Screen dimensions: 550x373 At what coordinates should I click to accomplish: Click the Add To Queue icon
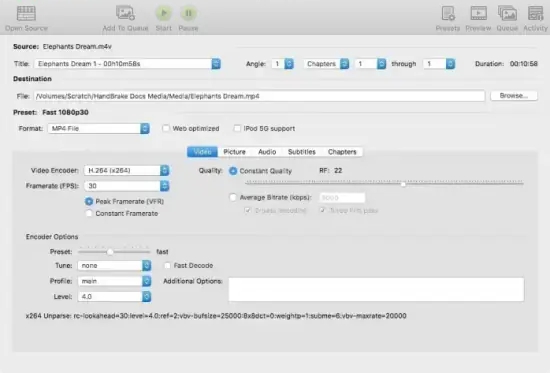click(125, 13)
